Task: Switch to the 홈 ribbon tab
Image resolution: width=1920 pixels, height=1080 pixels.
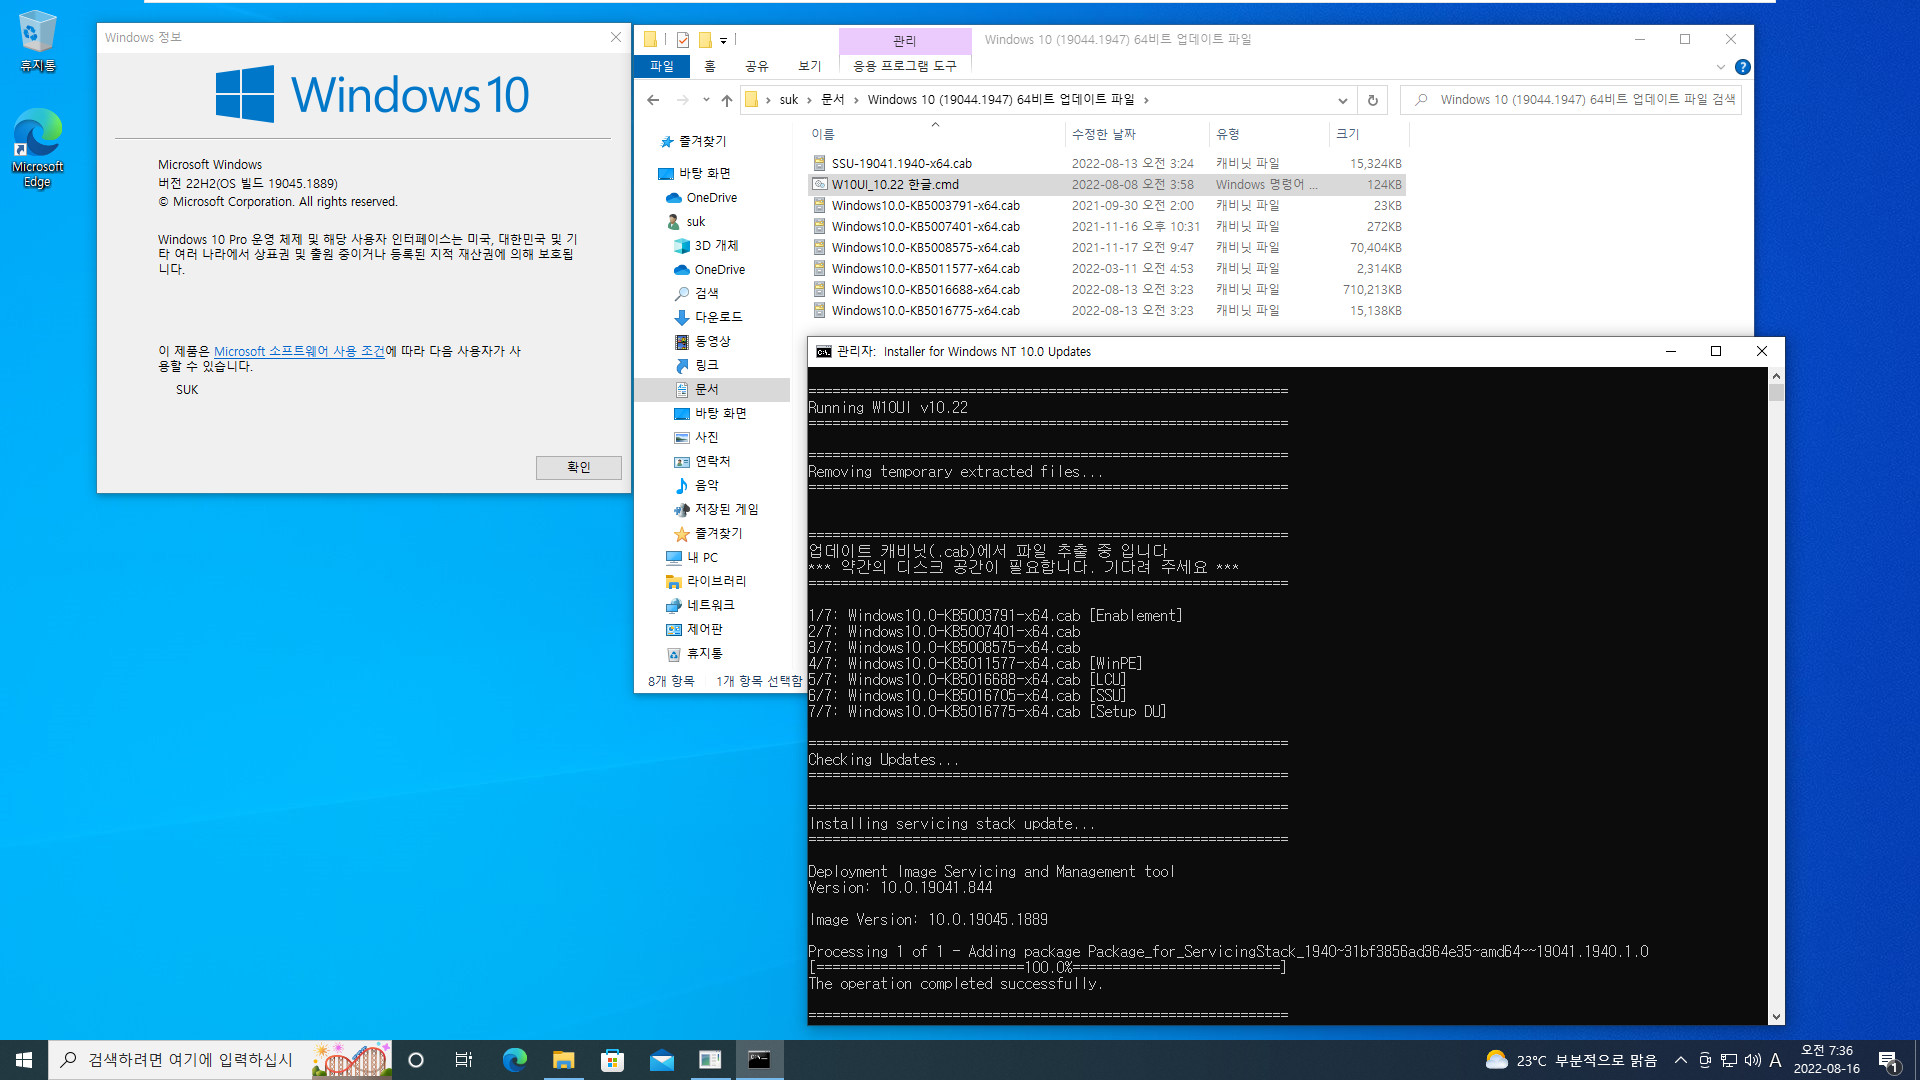Action: (x=710, y=66)
